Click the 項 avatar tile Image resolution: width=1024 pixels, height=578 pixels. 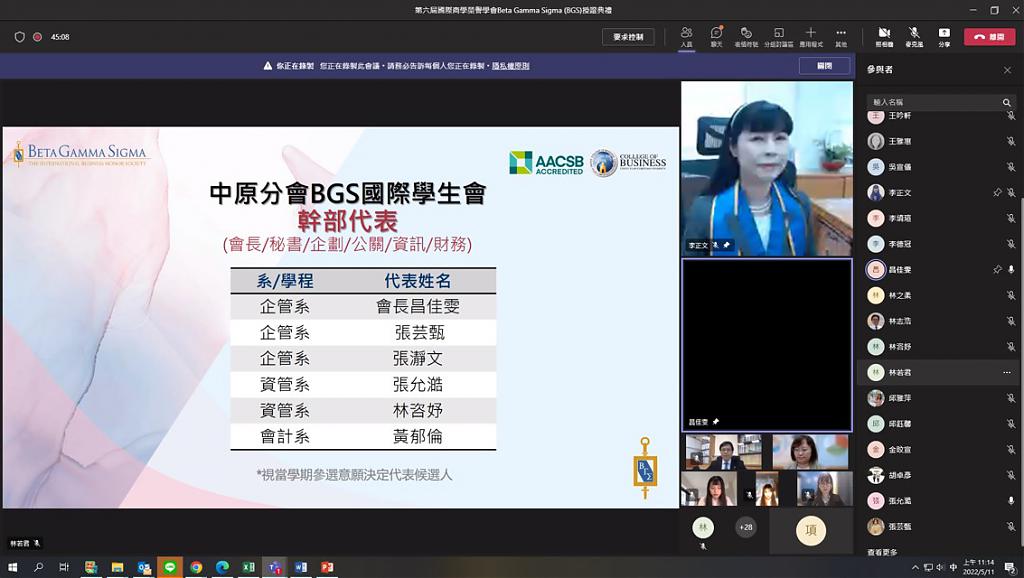(811, 530)
